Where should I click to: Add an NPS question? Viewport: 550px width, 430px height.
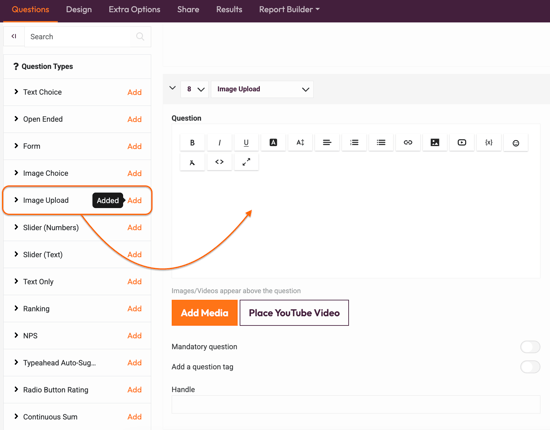[134, 336]
